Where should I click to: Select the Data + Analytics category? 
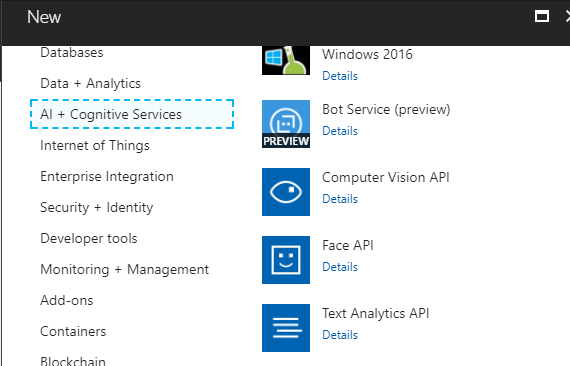(90, 83)
